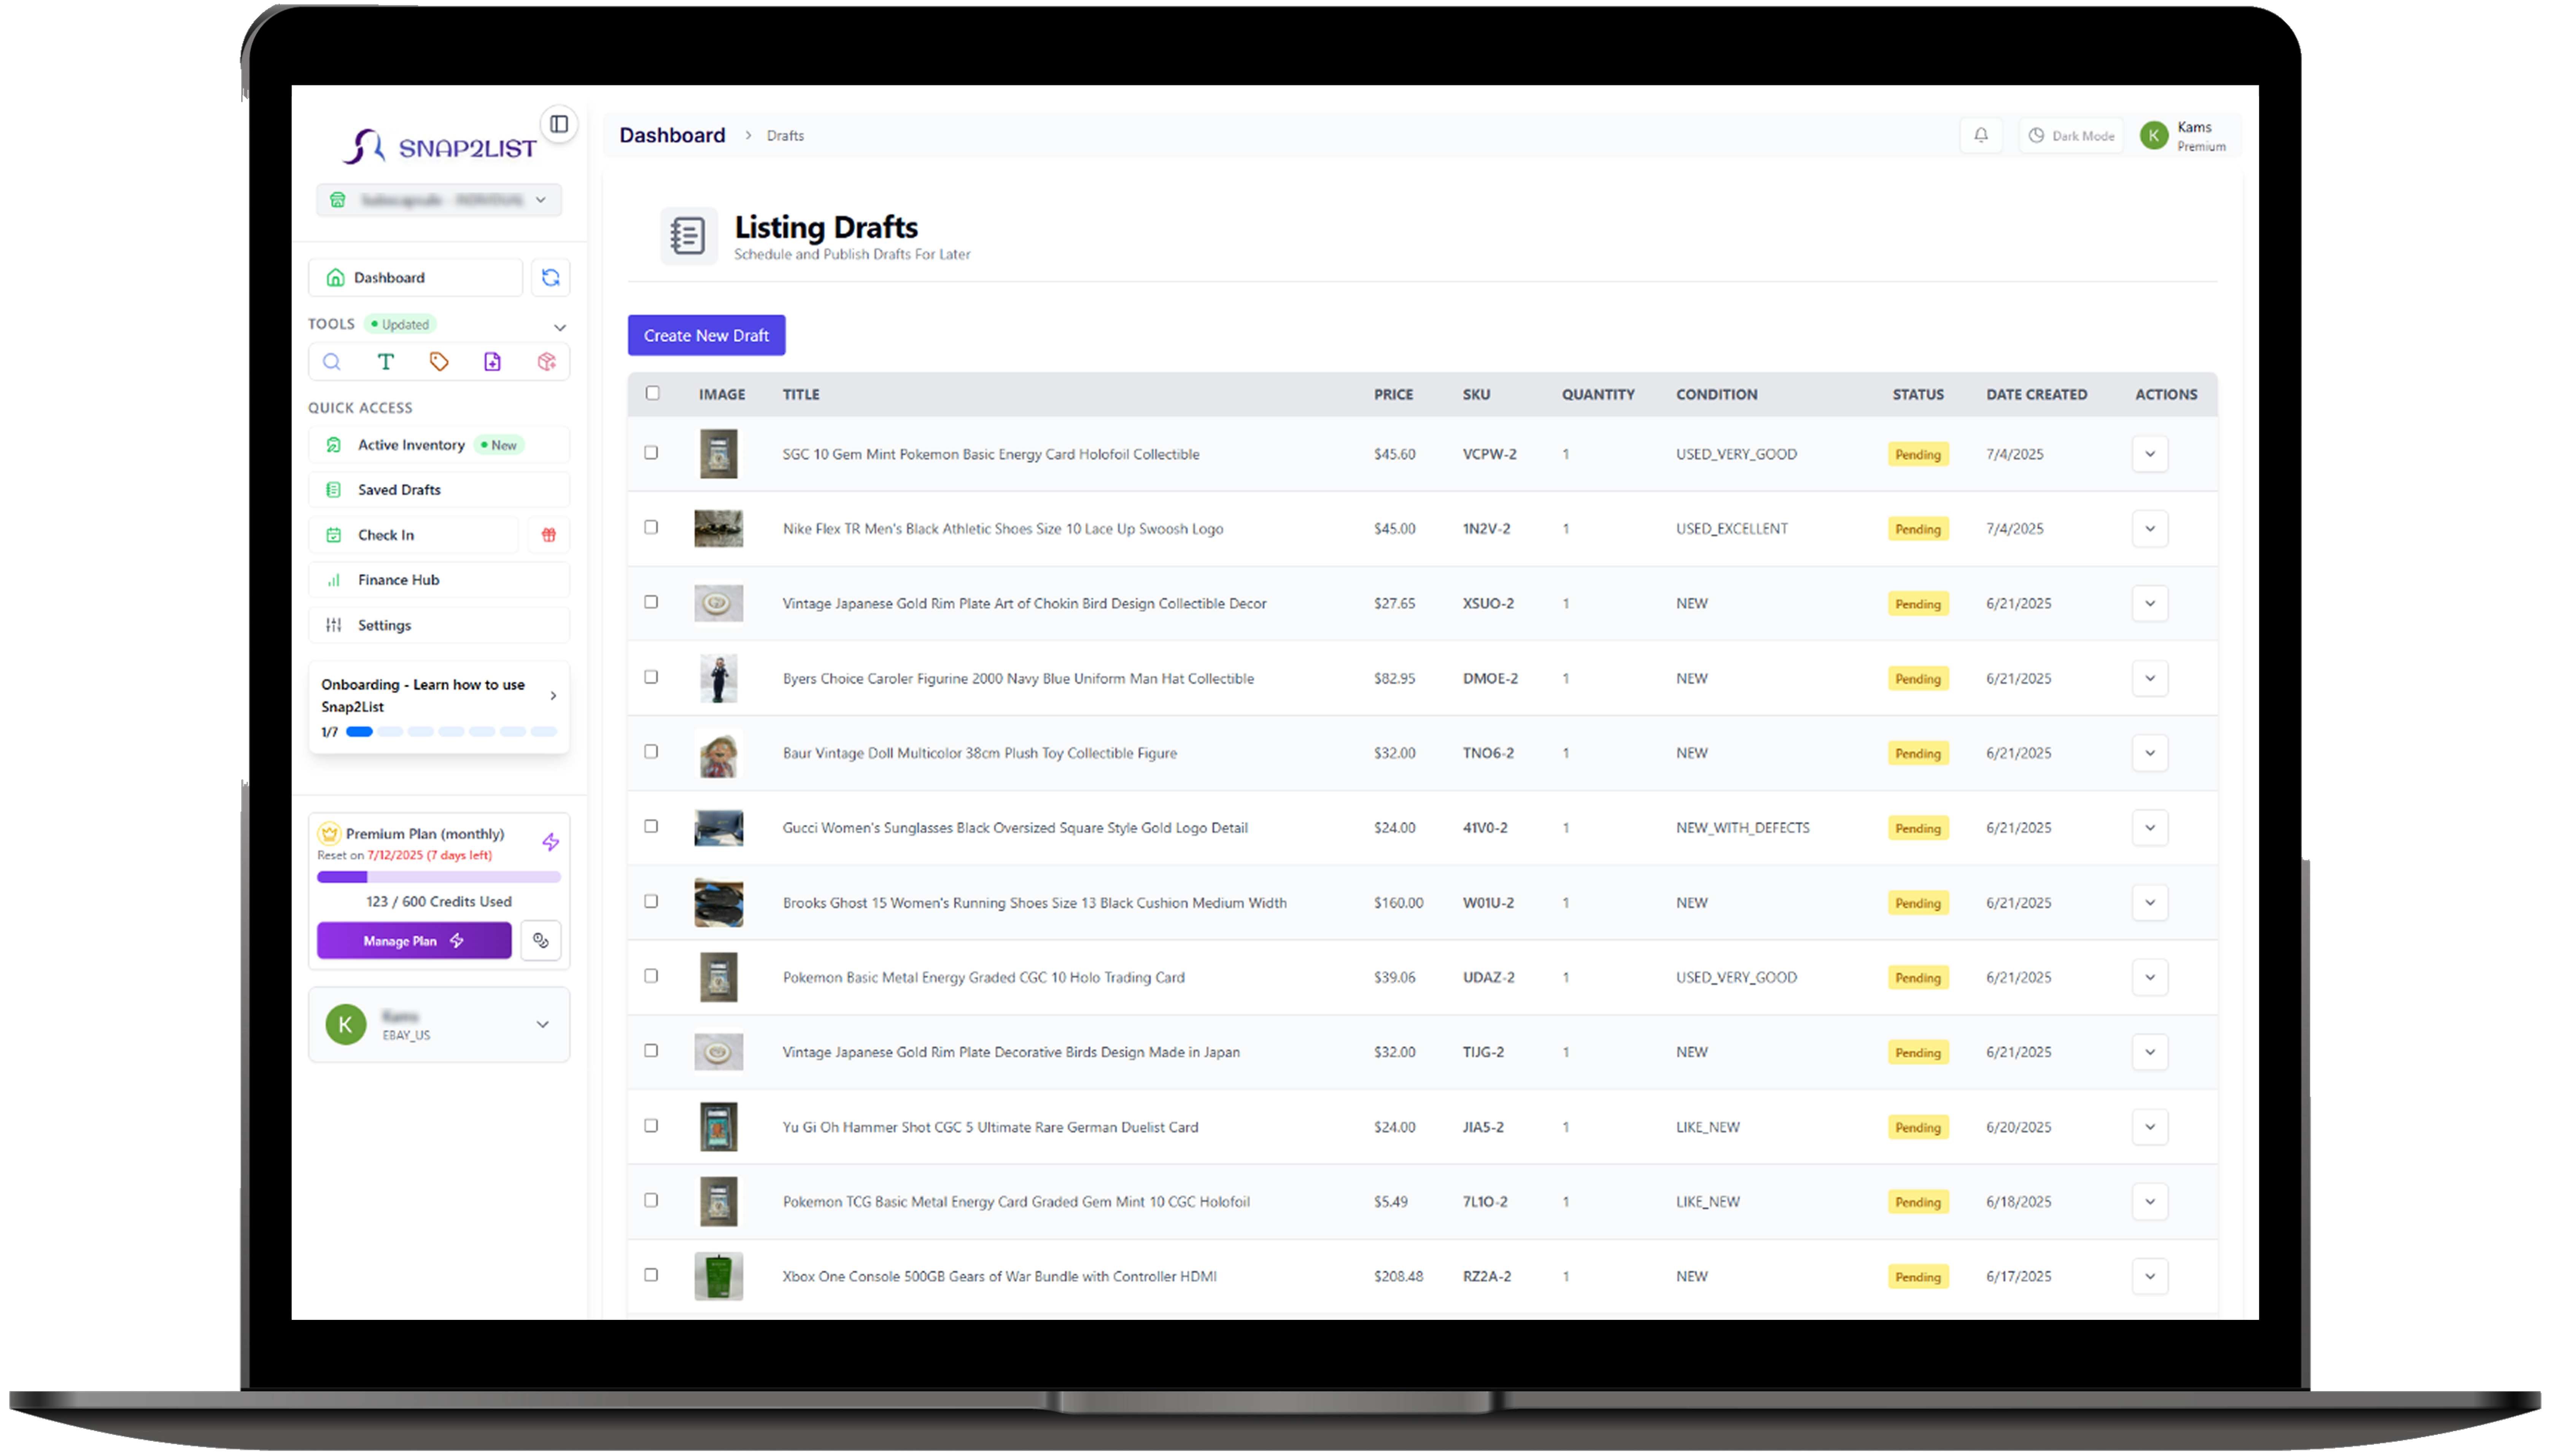The height and width of the screenshot is (1456, 2550).
Task: Check the Nike Flex TR shoes row checkbox
Action: (x=651, y=527)
